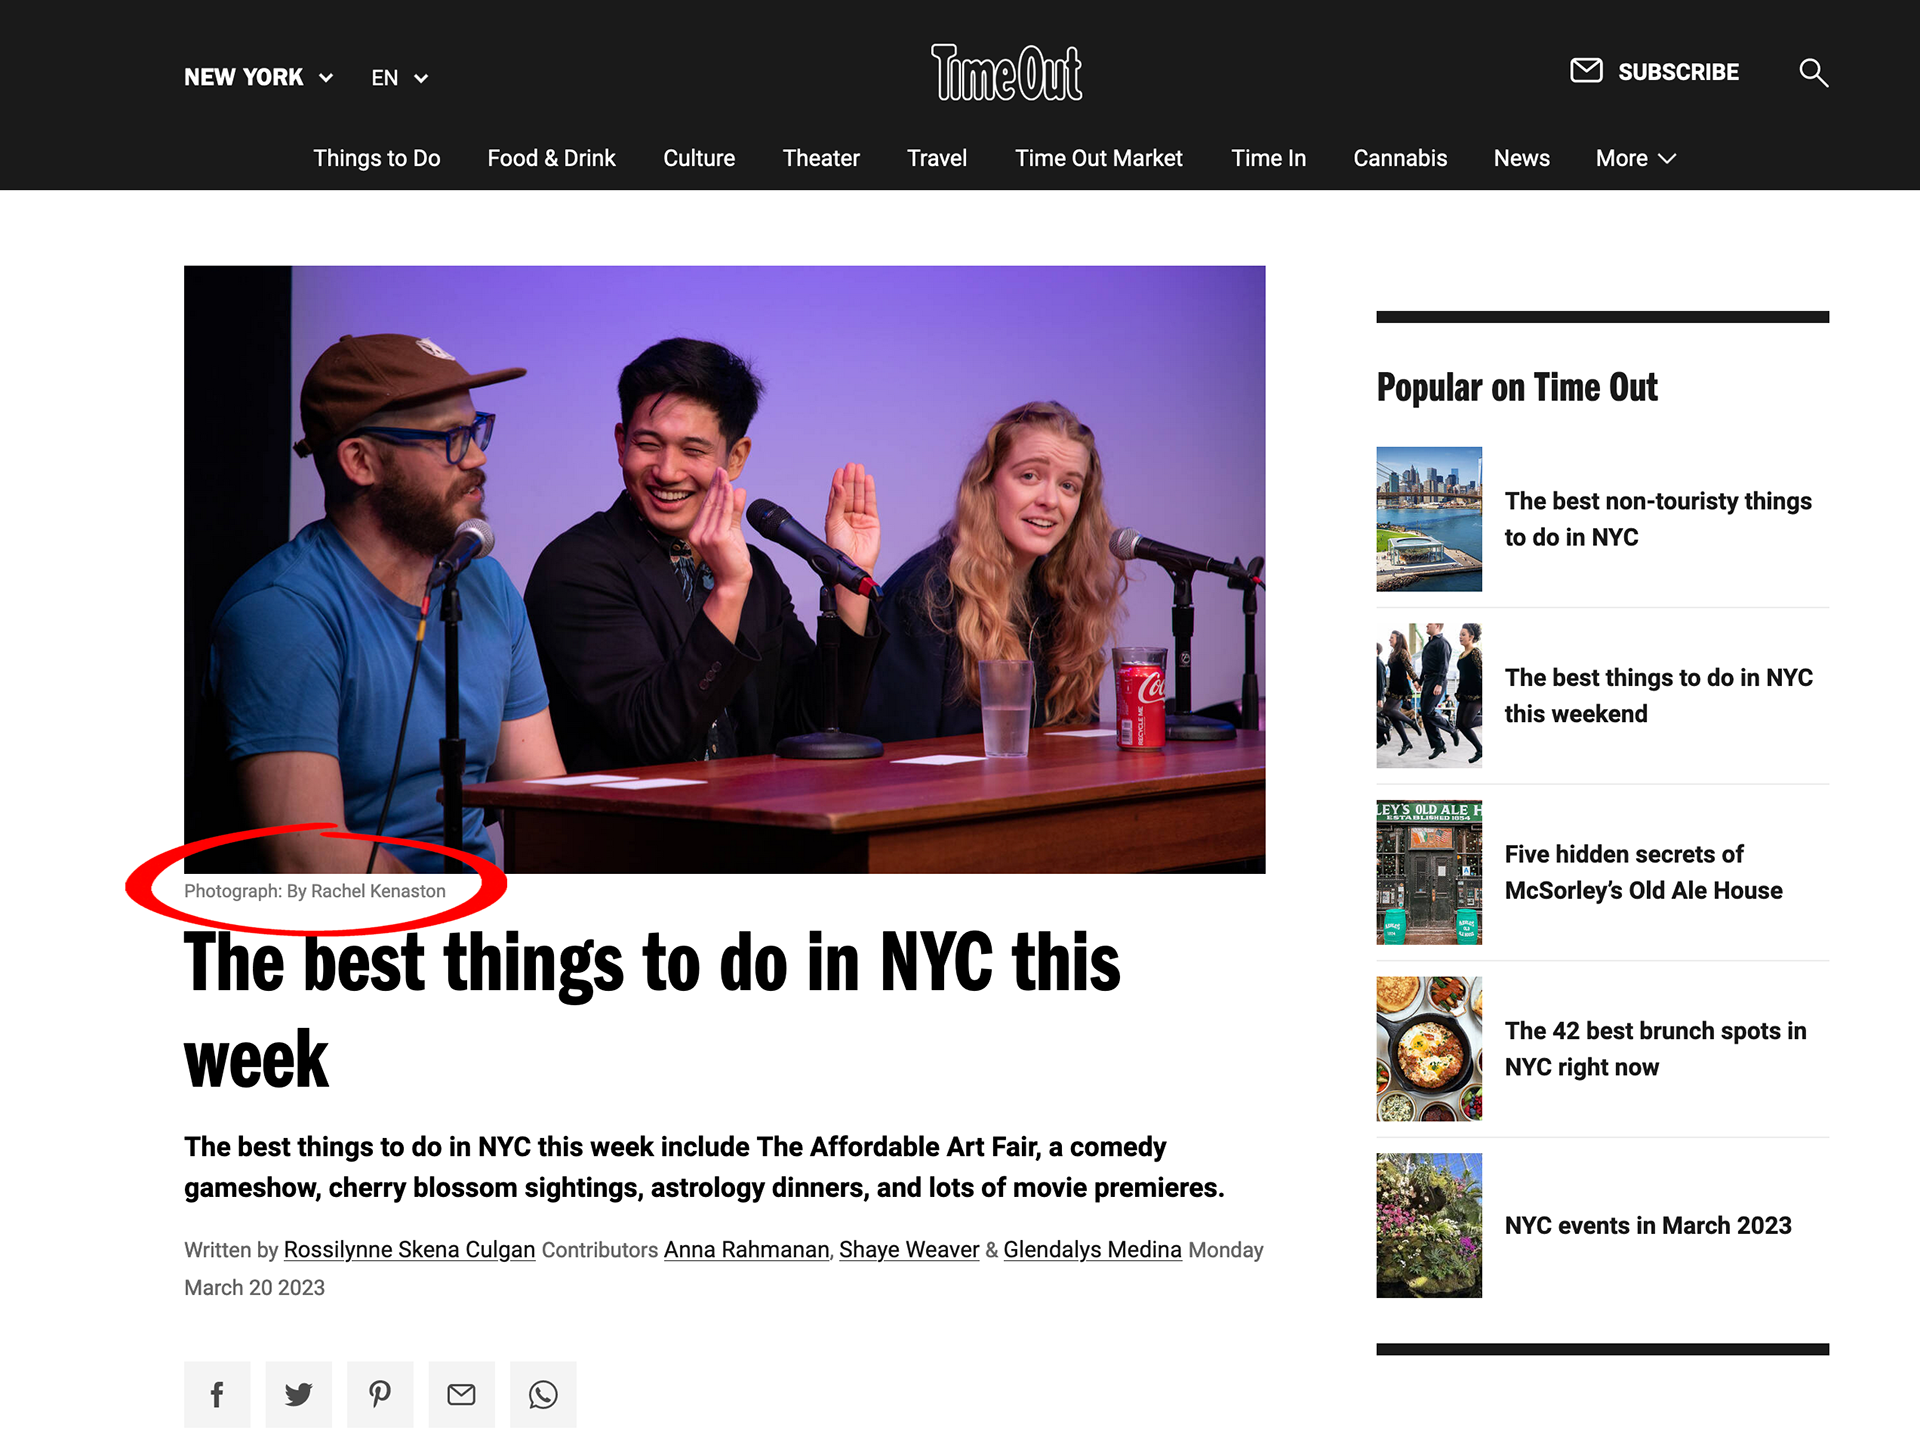Click NYC events in March 2023 thumbnail
This screenshot has width=1920, height=1452.
(1428, 1225)
